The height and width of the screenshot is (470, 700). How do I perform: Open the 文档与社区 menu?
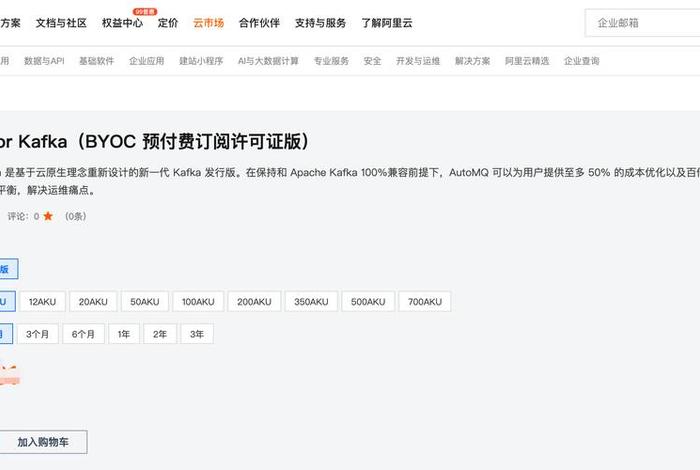click(61, 23)
